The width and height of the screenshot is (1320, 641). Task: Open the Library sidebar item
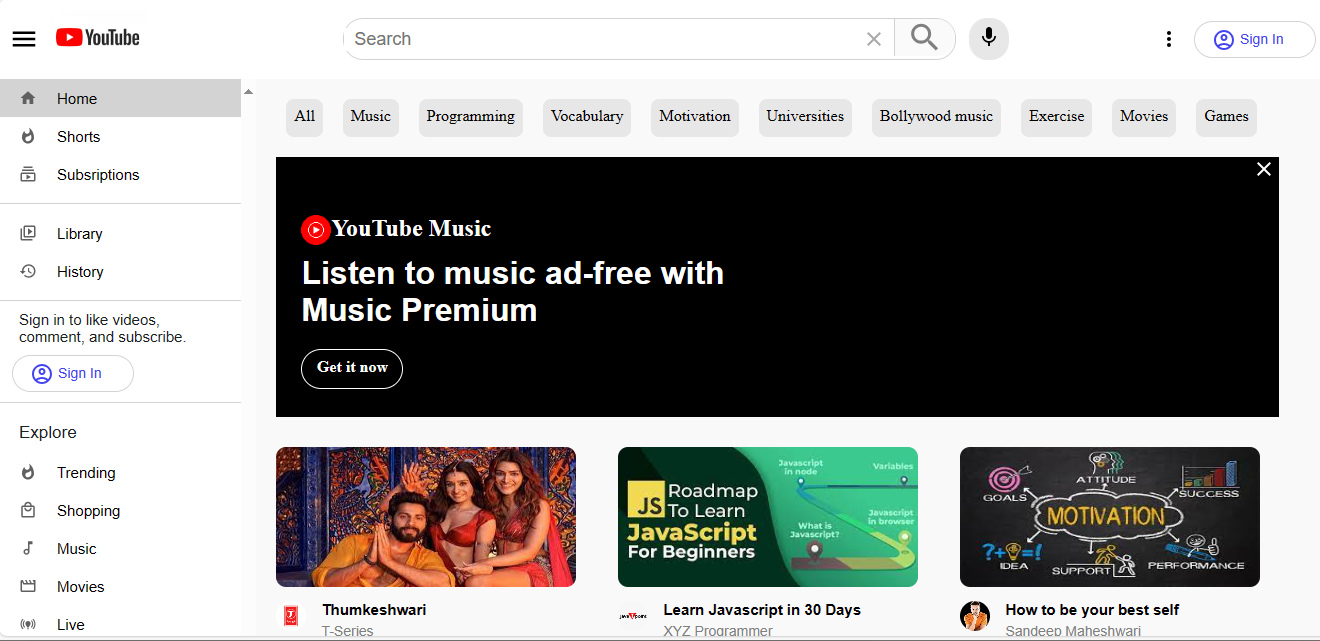click(79, 234)
